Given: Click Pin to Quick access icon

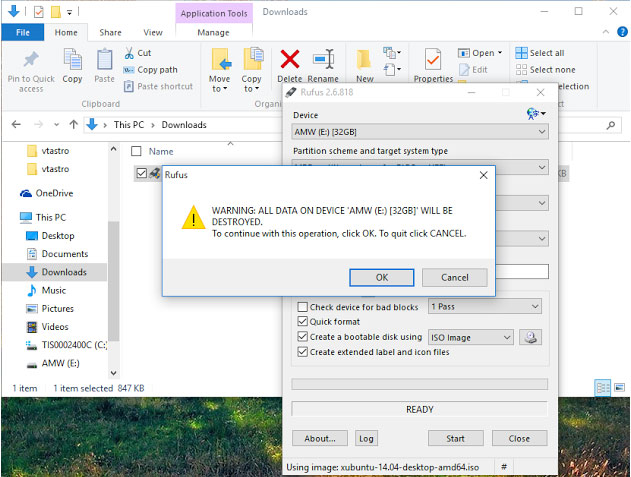Looking at the screenshot, I should click(x=31, y=60).
